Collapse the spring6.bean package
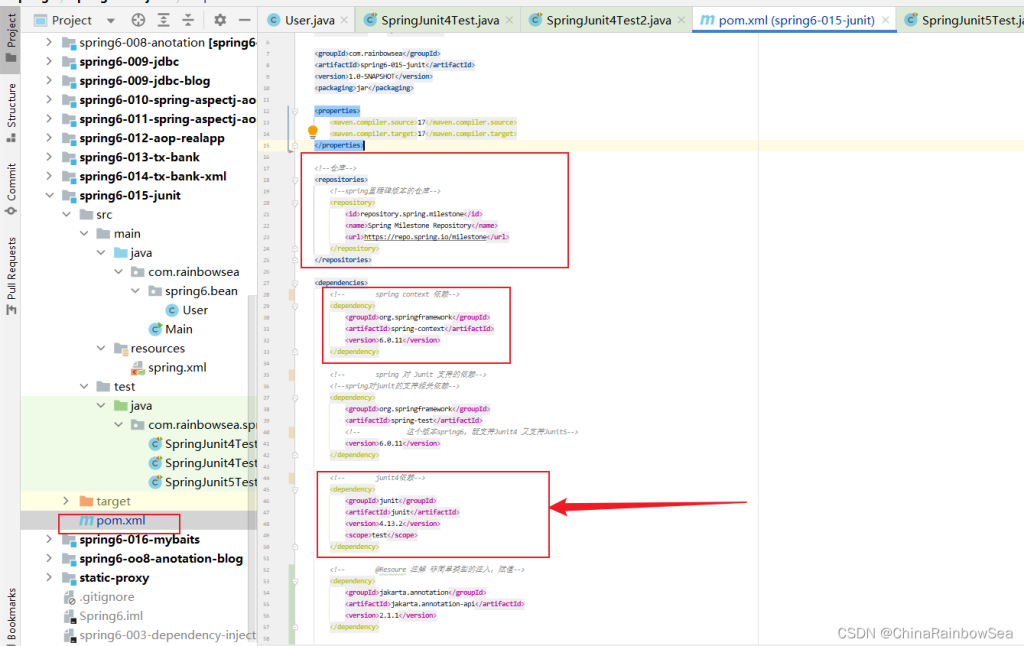The height and width of the screenshot is (646, 1024). 134,290
